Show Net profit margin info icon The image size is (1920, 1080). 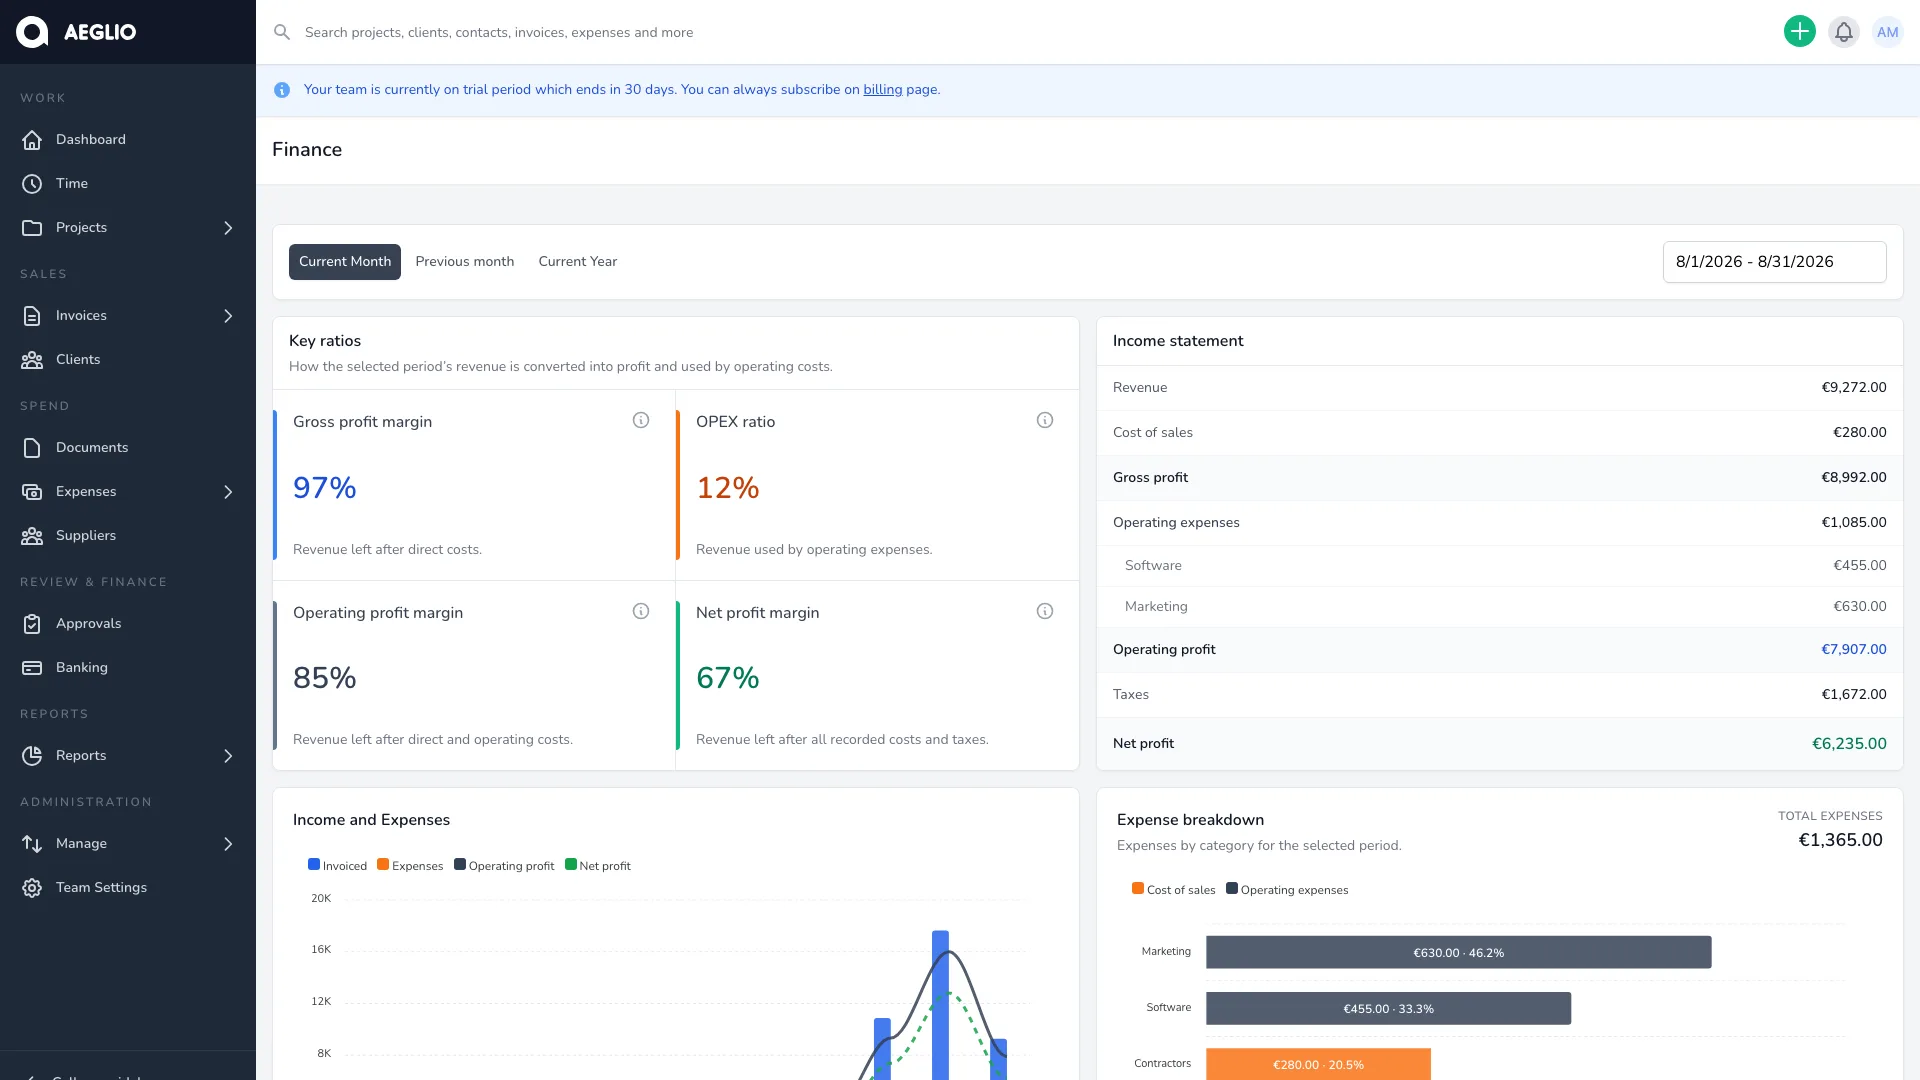(x=1045, y=611)
